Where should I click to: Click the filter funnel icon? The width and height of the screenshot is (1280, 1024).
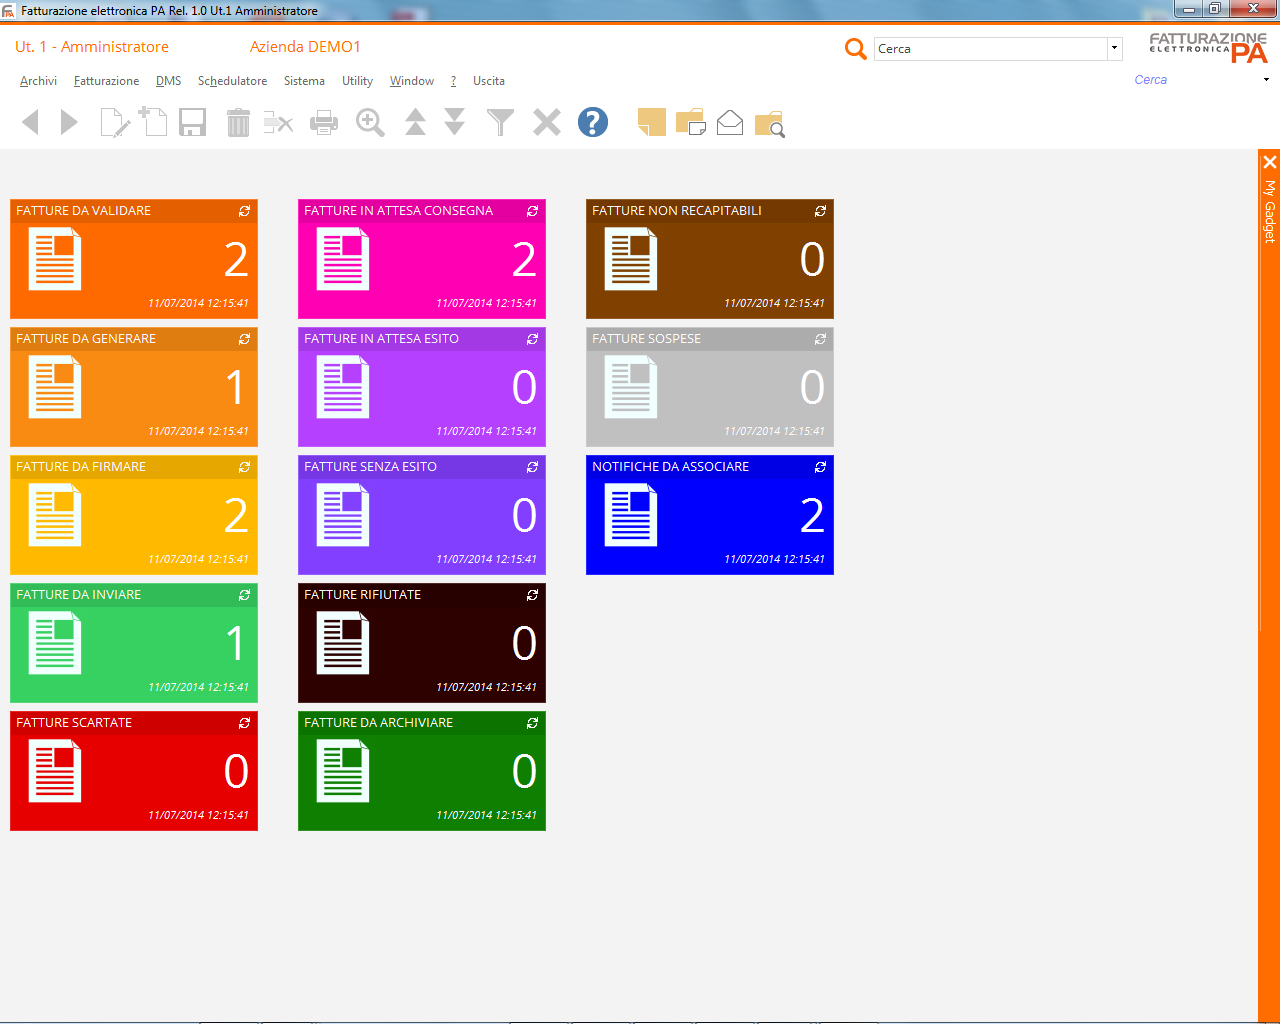(x=500, y=122)
